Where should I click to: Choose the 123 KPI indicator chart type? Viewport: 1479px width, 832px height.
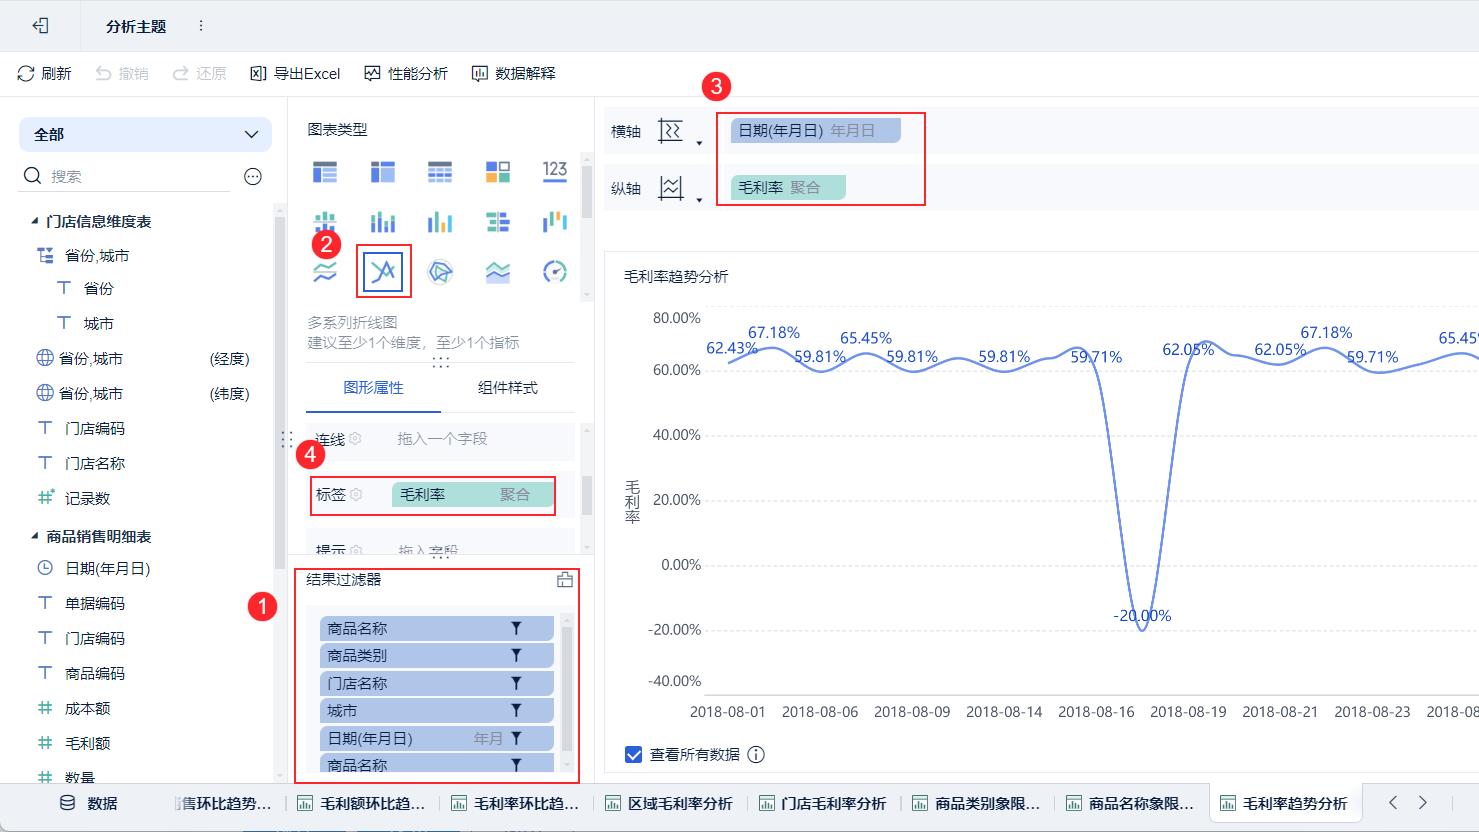point(555,172)
